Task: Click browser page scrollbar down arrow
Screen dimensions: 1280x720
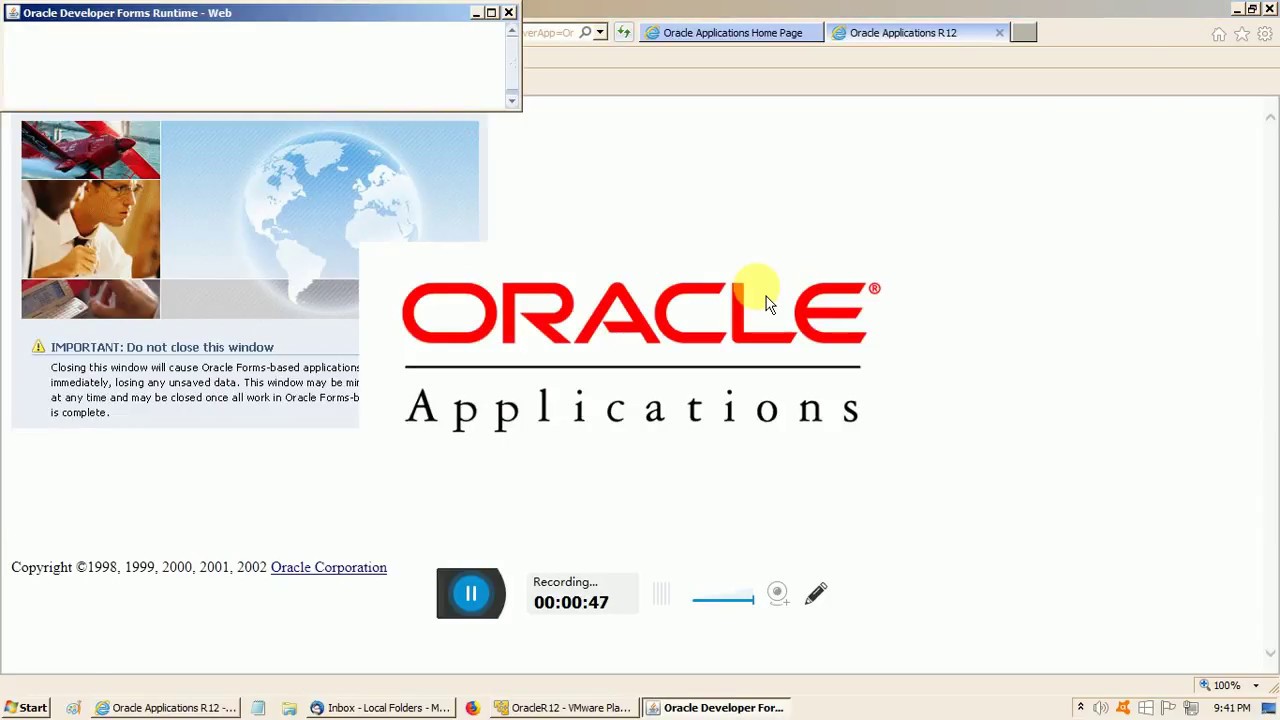Action: point(1271,654)
